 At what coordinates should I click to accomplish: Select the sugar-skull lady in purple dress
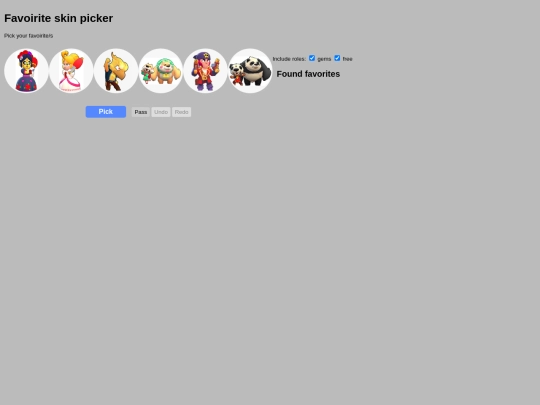[x=26, y=71]
